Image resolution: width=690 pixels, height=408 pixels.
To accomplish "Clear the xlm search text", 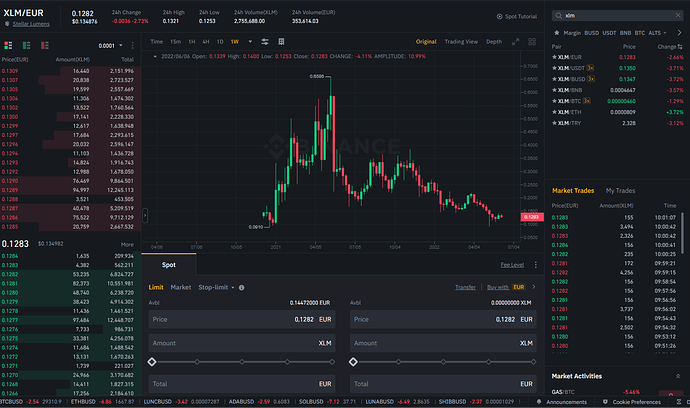I will coord(678,15).
